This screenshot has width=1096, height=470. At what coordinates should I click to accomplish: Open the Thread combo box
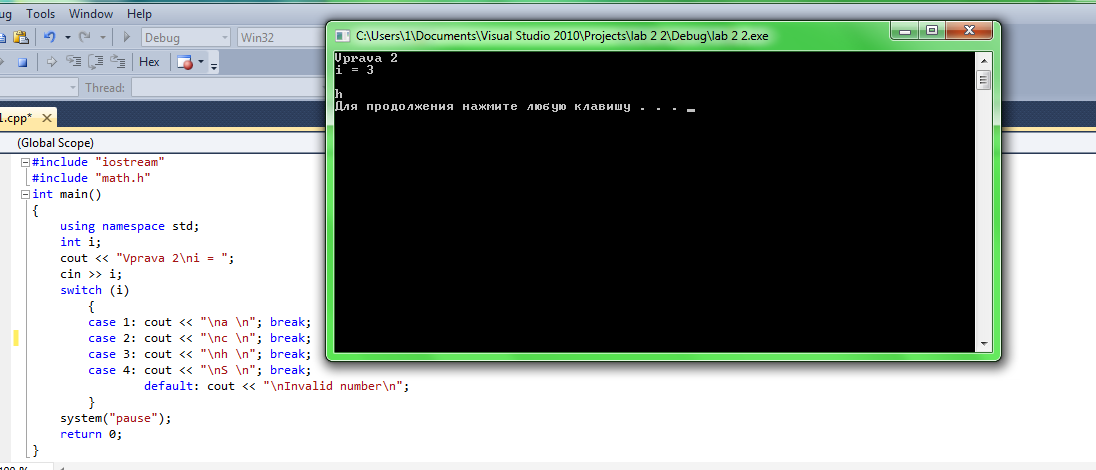click(x=227, y=87)
